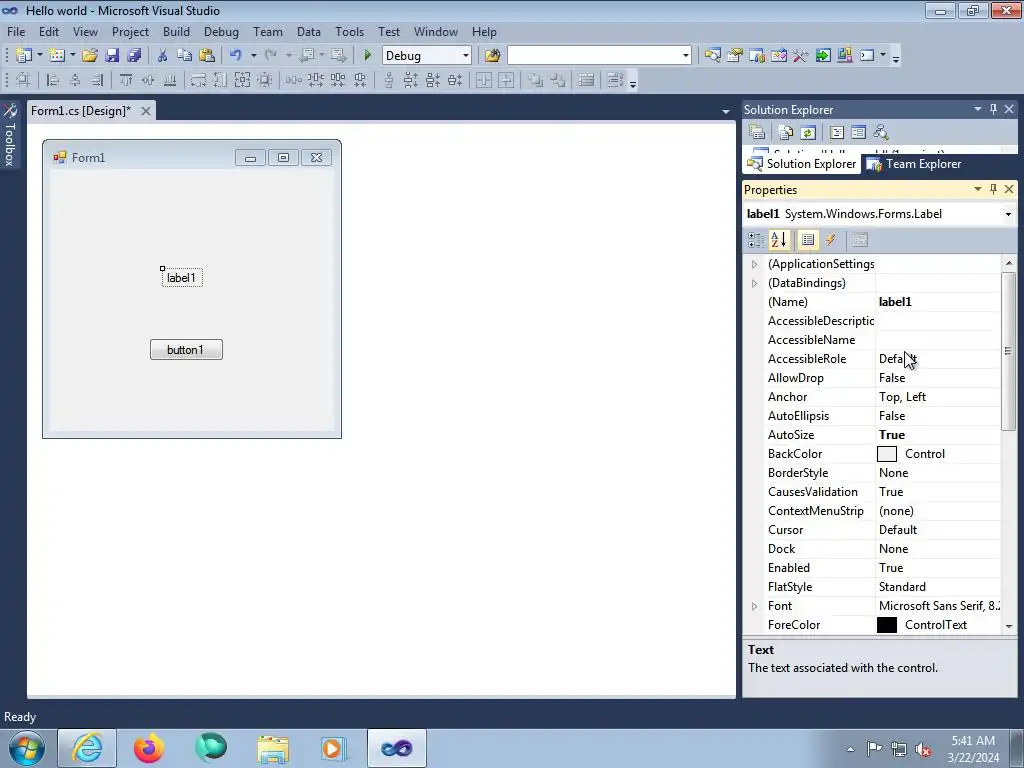Expand the (DataBindings) property
Image resolution: width=1024 pixels, height=768 pixels.
tap(754, 283)
